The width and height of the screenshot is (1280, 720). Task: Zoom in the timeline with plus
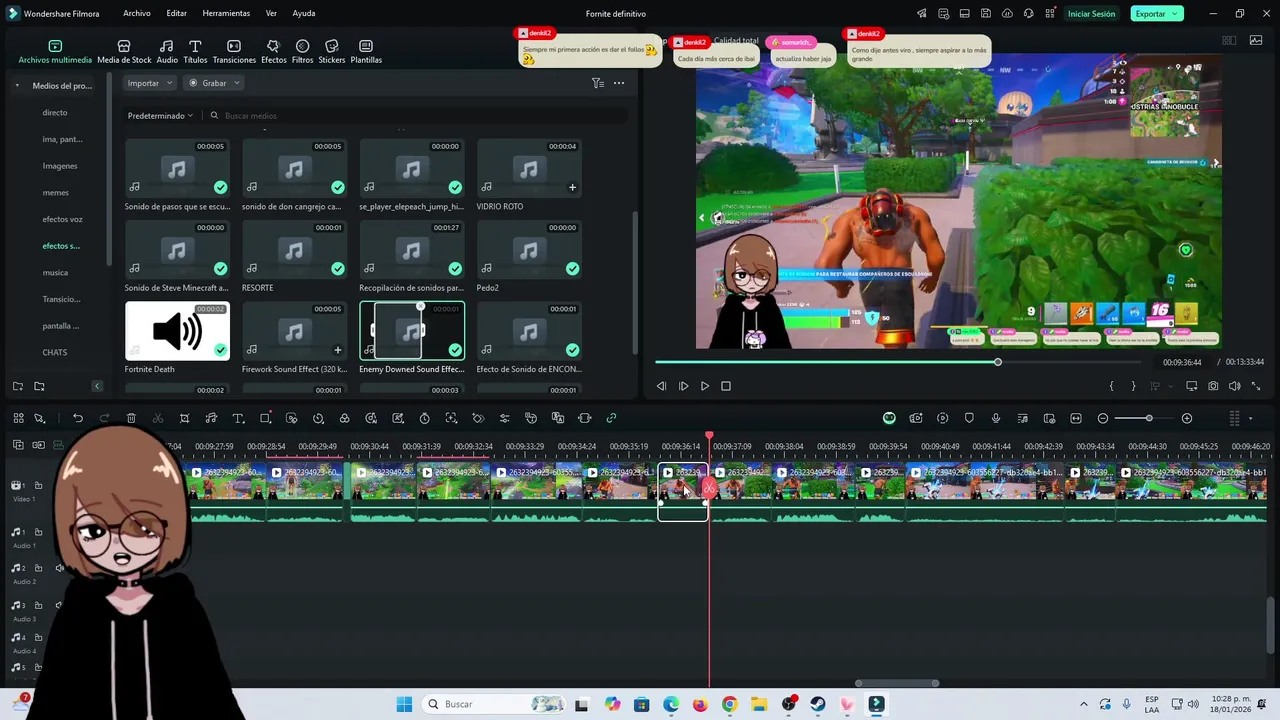[1187, 418]
